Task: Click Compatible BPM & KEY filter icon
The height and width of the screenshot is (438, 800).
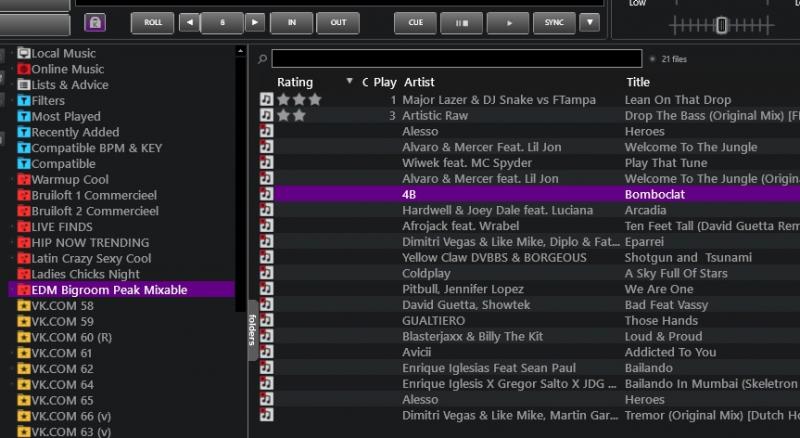Action: pos(23,148)
